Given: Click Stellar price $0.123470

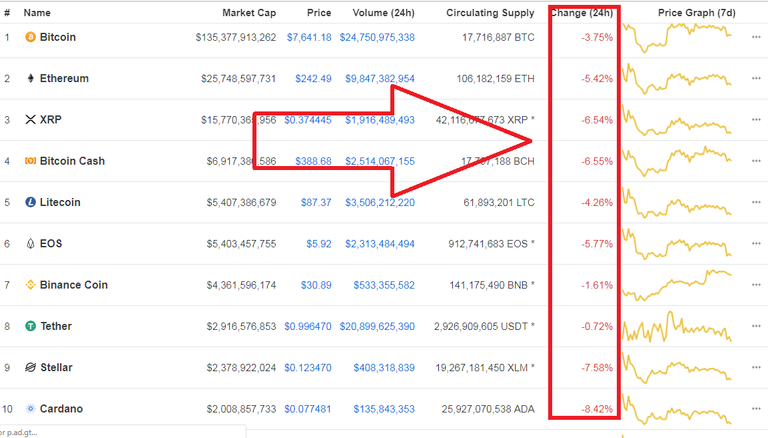Looking at the screenshot, I should click(308, 367).
